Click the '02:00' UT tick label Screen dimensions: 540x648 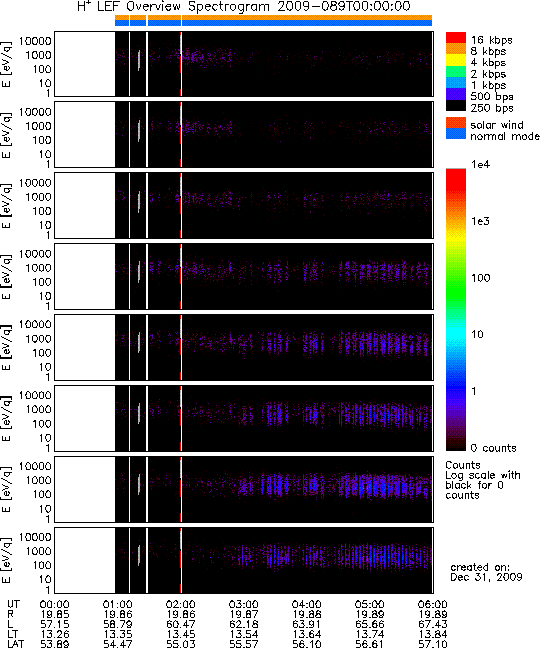[x=181, y=604]
